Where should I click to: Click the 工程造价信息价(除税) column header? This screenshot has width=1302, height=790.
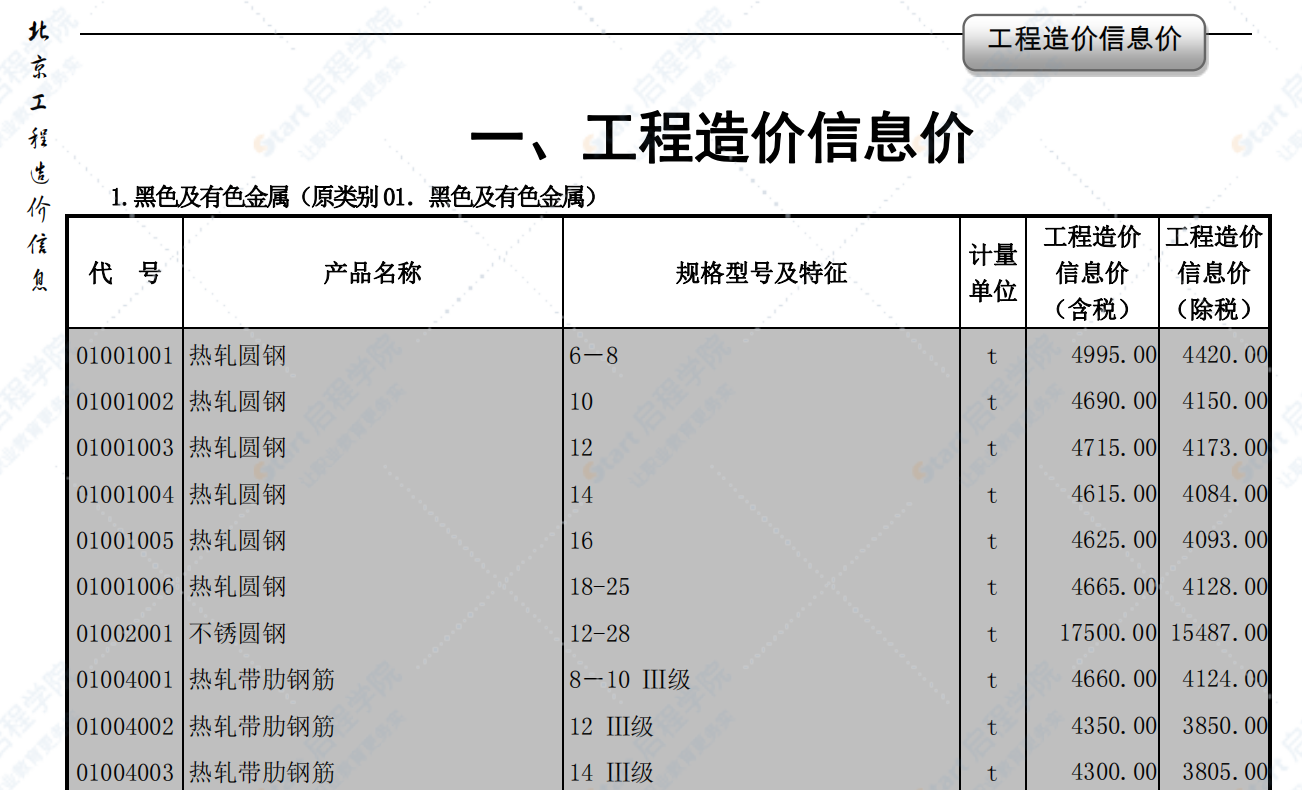tap(1214, 272)
